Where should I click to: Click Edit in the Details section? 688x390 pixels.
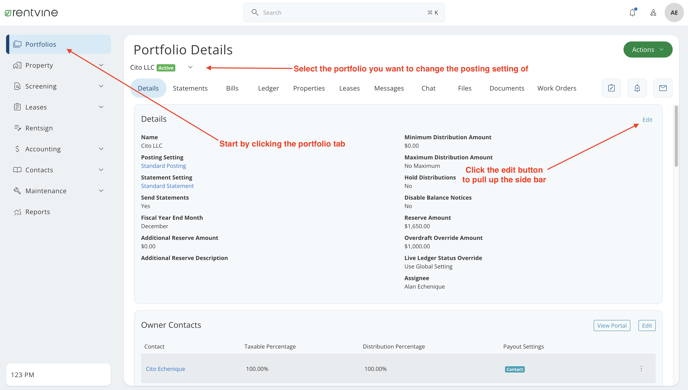point(647,120)
